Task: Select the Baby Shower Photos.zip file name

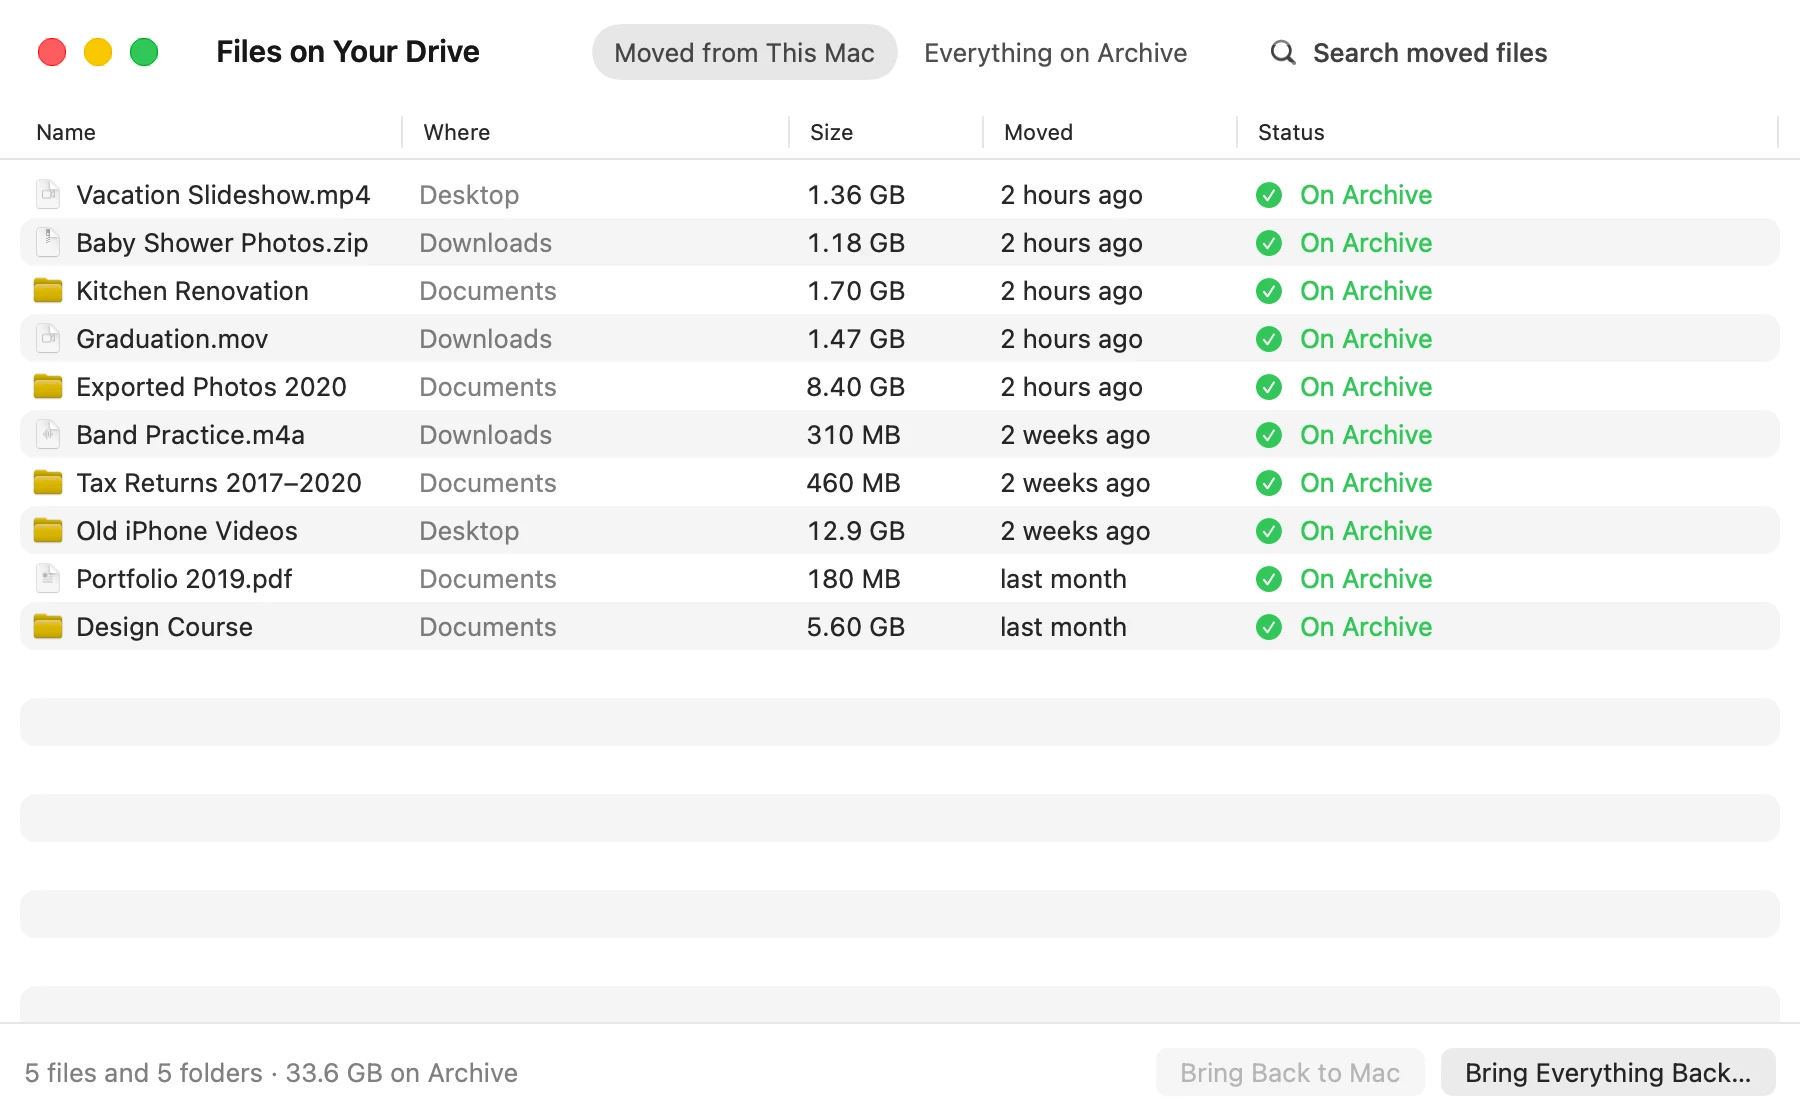Action: (222, 243)
